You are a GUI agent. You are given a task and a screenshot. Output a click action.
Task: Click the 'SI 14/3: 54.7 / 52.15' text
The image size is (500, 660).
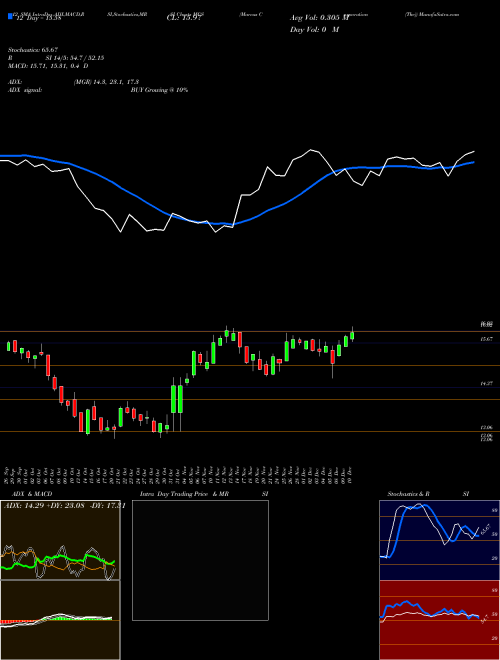point(75,58)
